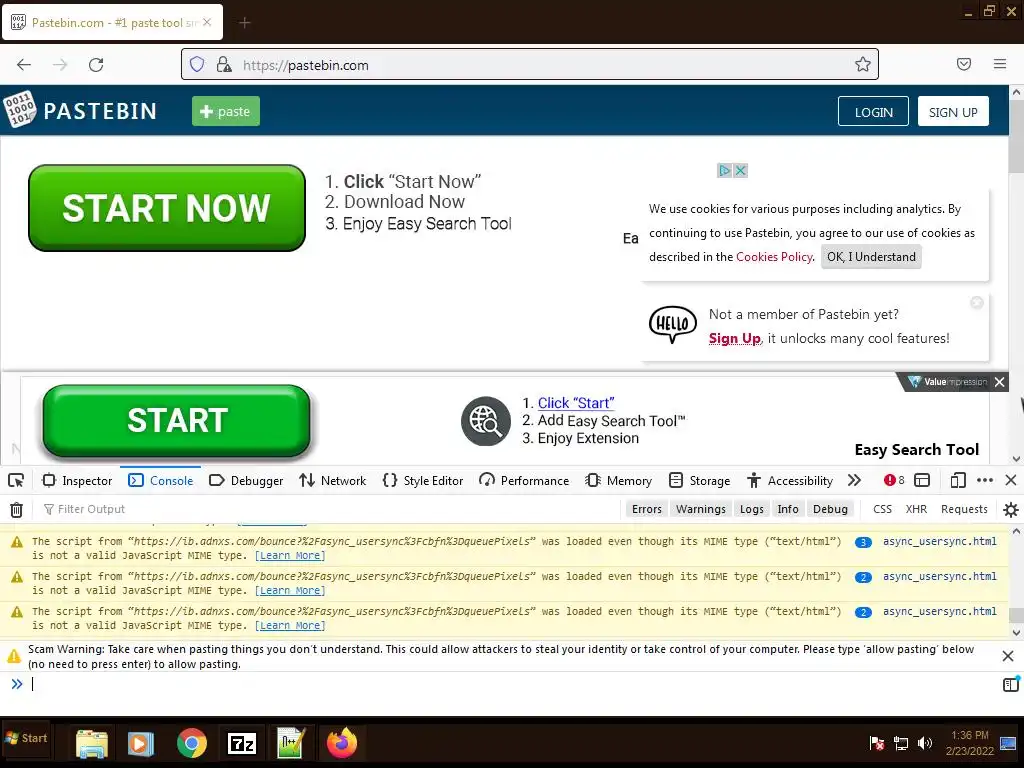Open Windows Explorer folder in taskbar

click(91, 743)
